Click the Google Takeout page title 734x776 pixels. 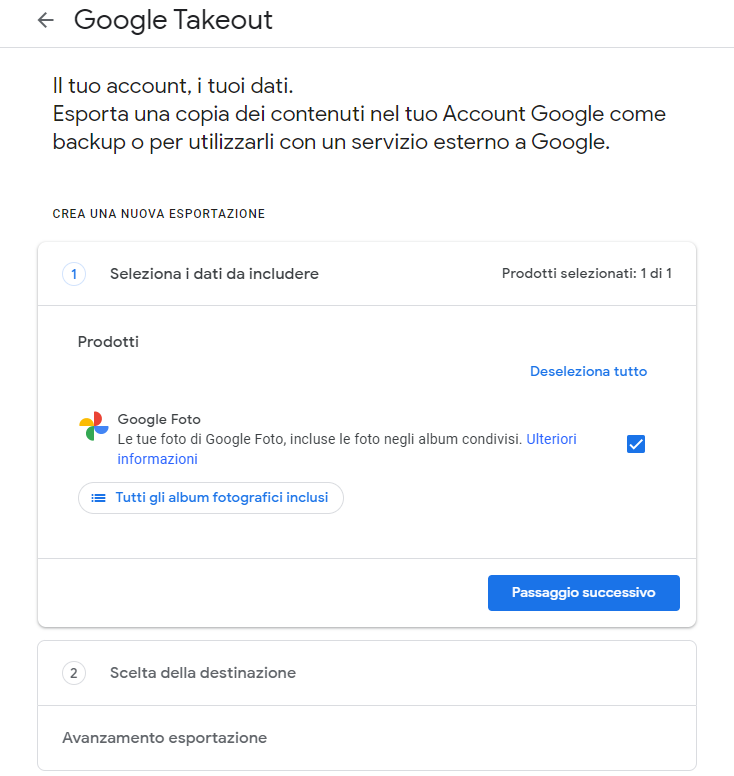tap(173, 20)
